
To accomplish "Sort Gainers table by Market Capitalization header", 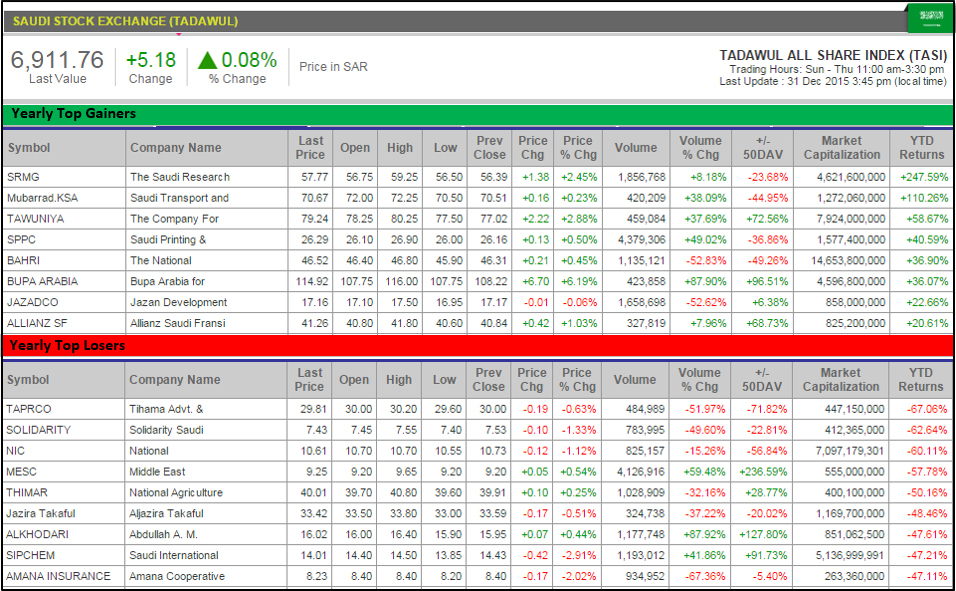I will click(x=841, y=148).
